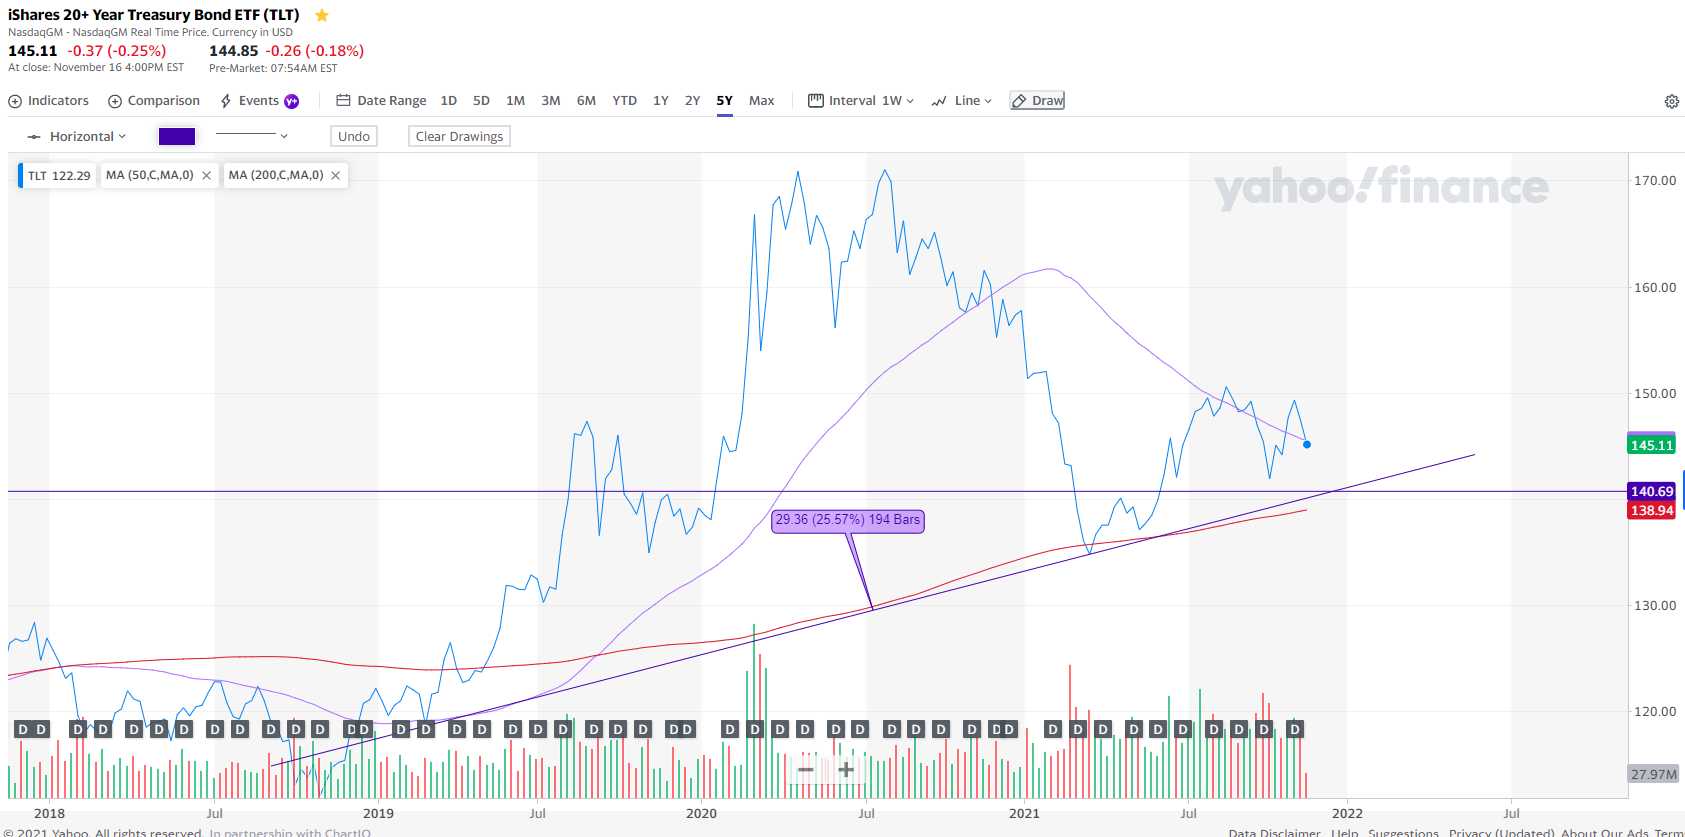Open the Line chart type dropdown
Viewport: 1685px width, 837px height.
(962, 101)
